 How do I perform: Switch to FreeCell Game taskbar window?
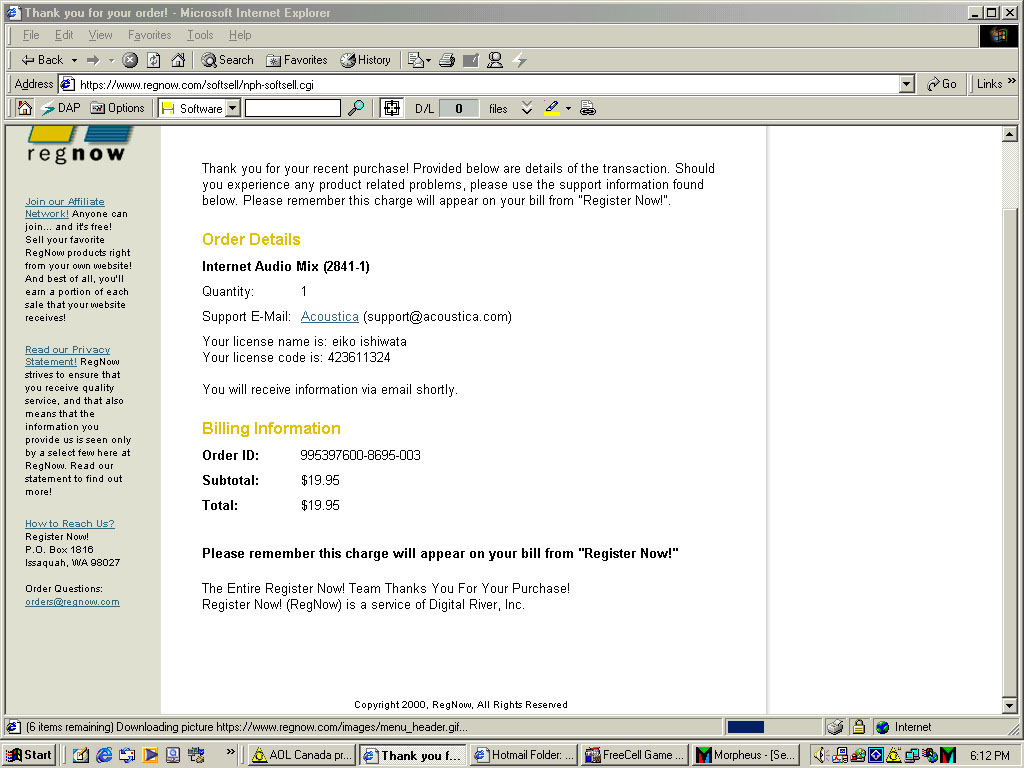pyautogui.click(x=635, y=756)
